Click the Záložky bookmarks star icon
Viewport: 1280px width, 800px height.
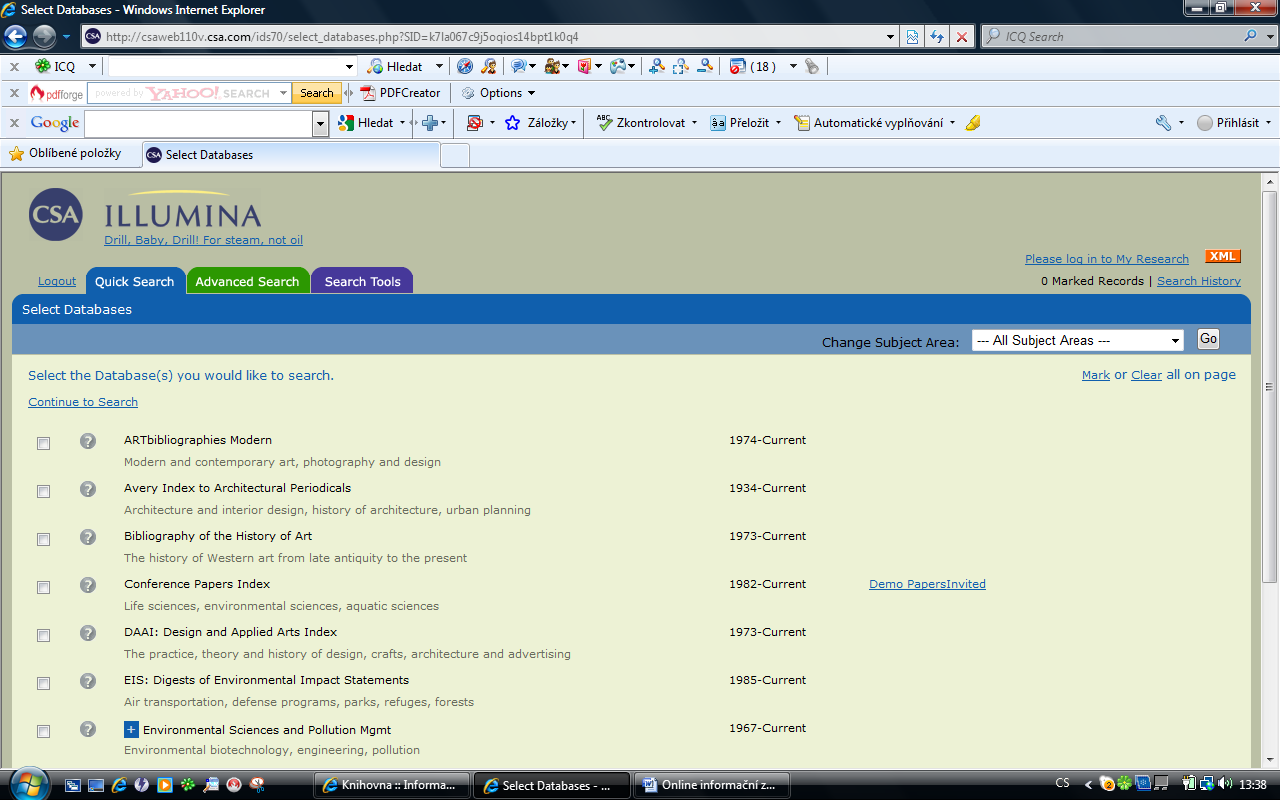pos(513,123)
